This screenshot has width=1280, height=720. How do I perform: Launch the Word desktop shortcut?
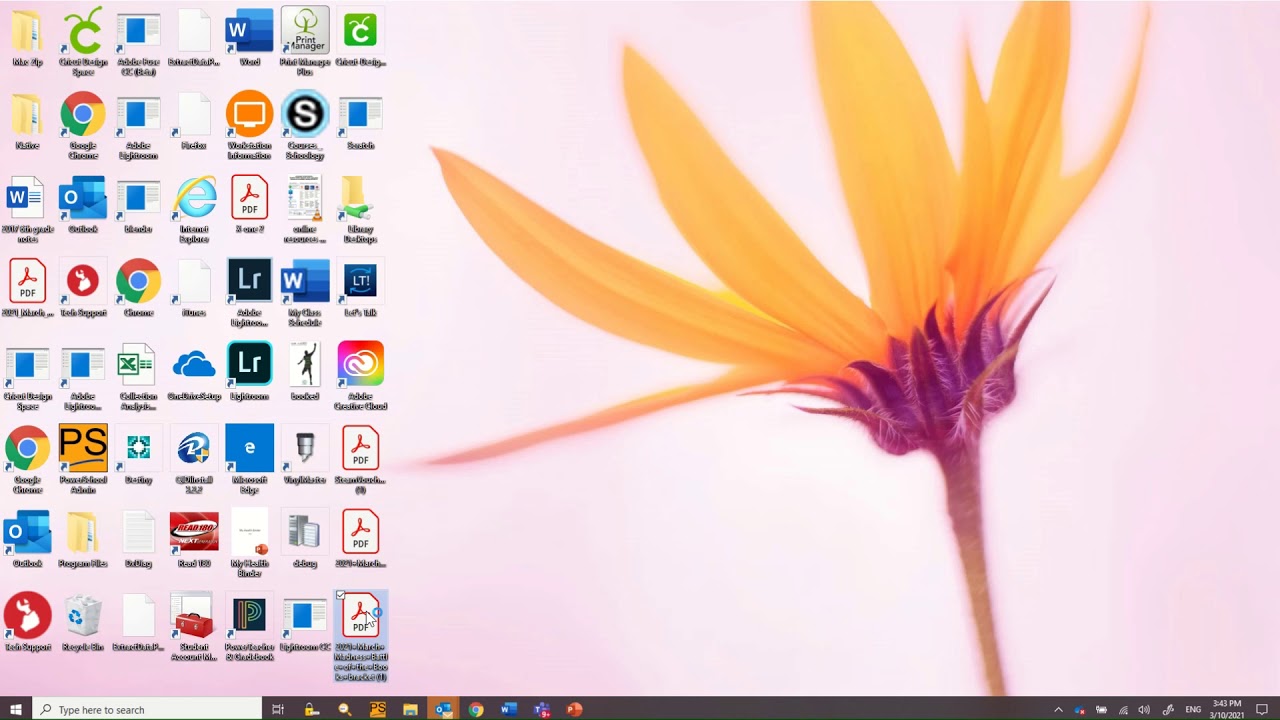tap(249, 39)
